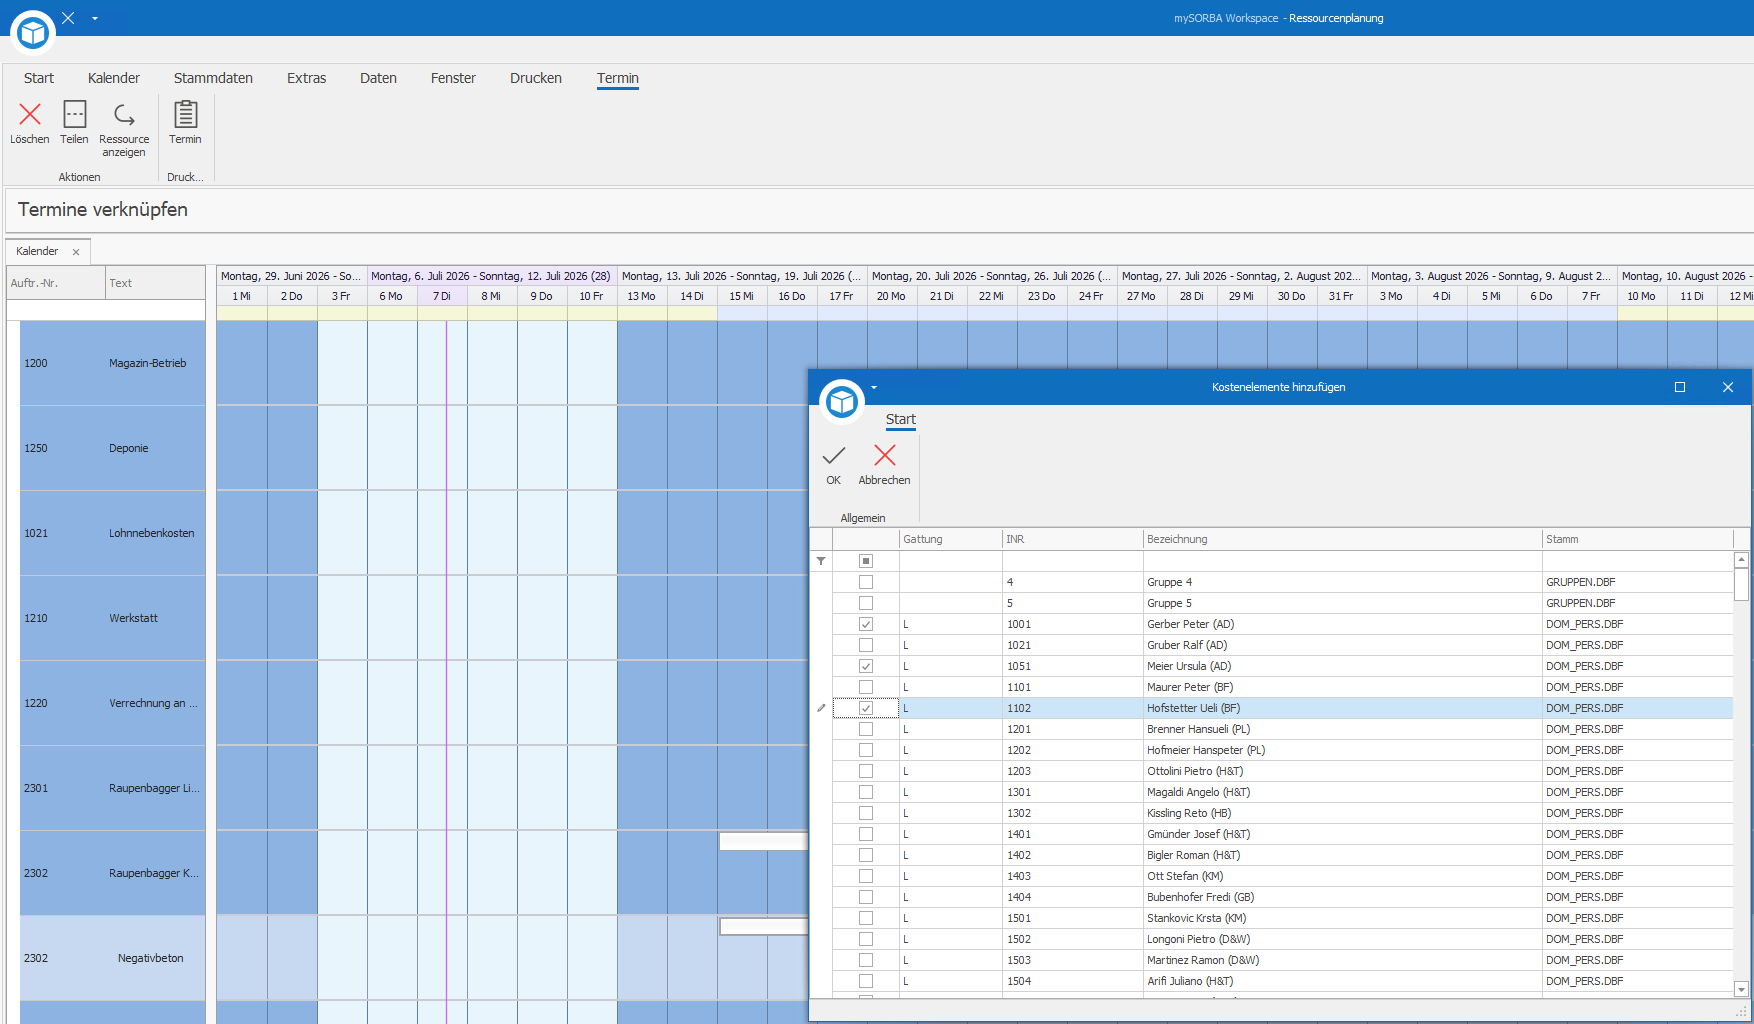This screenshot has width=1754, height=1024.
Task: Click Arifi Juliano (H&T) entry
Action: 1190,981
